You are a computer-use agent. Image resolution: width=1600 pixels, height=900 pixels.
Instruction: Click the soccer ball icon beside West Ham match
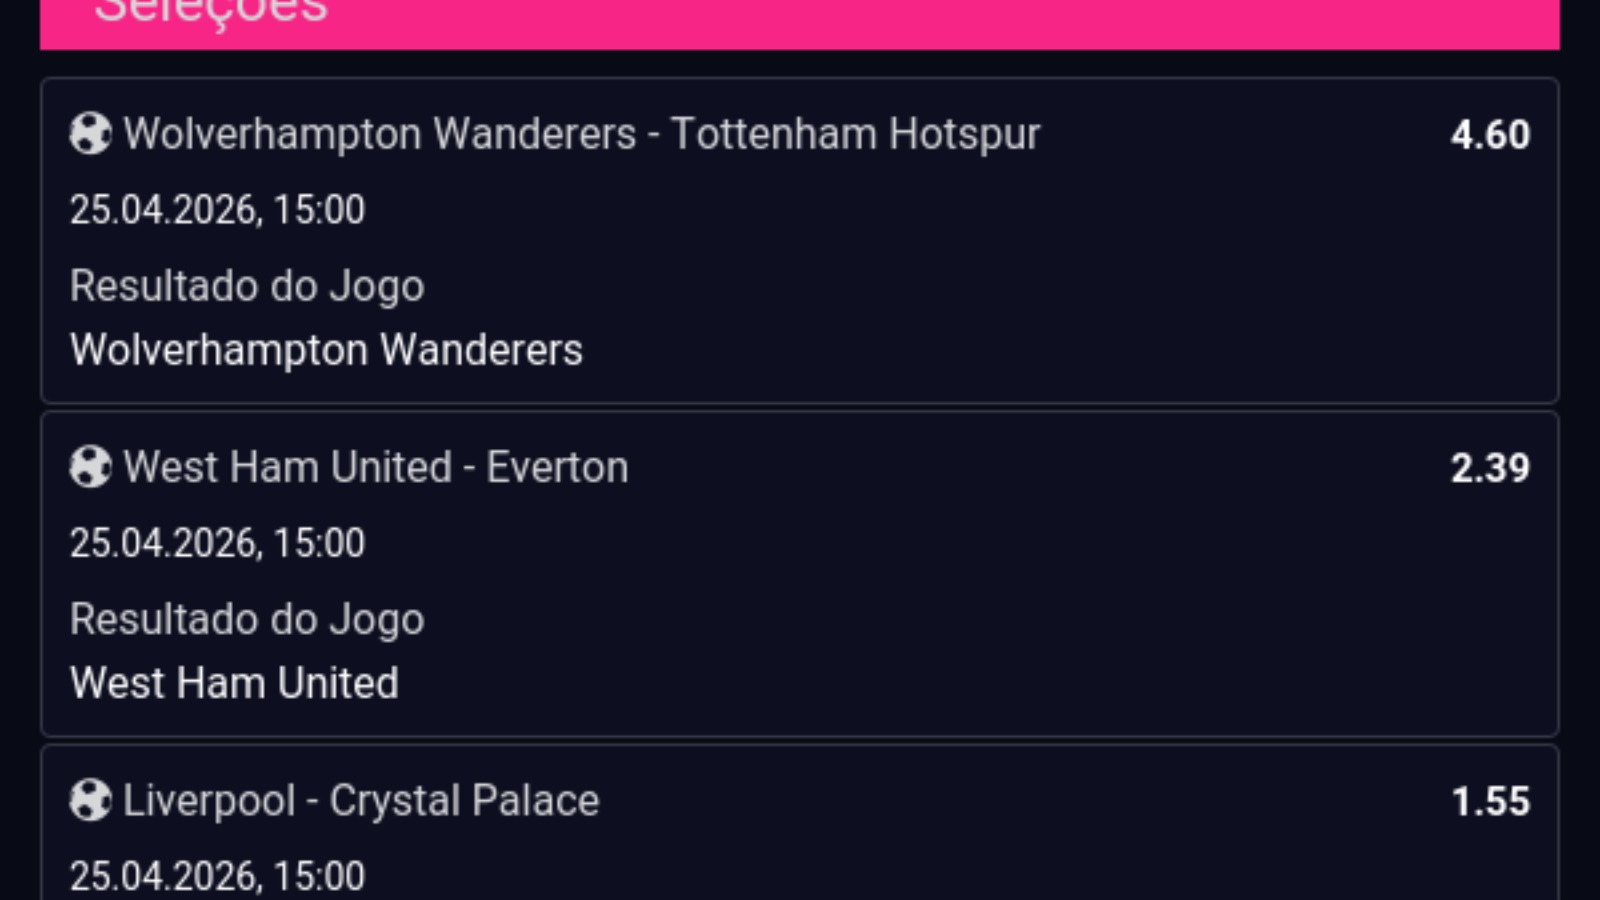[90, 467]
